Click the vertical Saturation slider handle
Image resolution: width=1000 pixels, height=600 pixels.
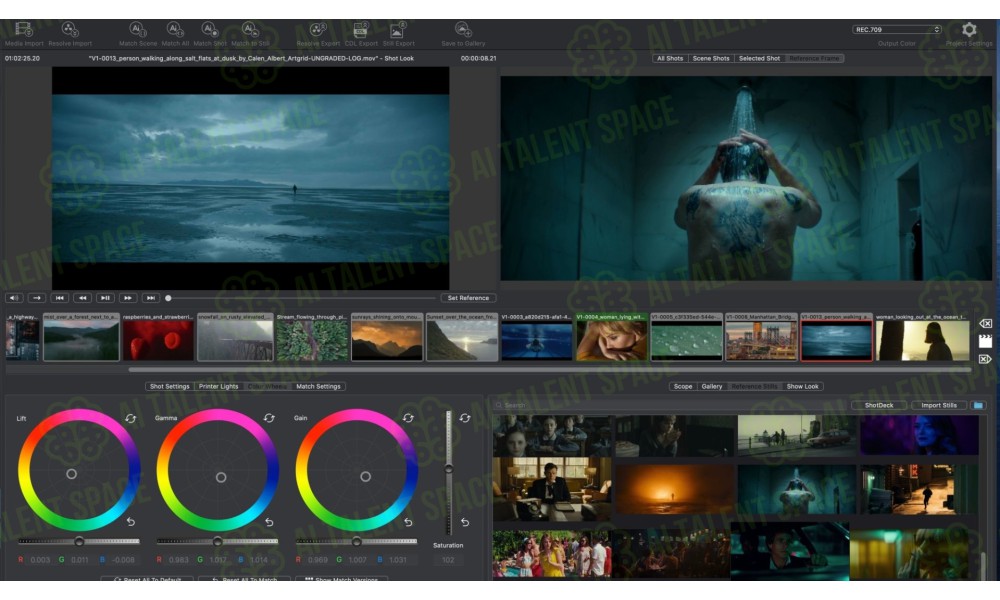tap(449, 469)
